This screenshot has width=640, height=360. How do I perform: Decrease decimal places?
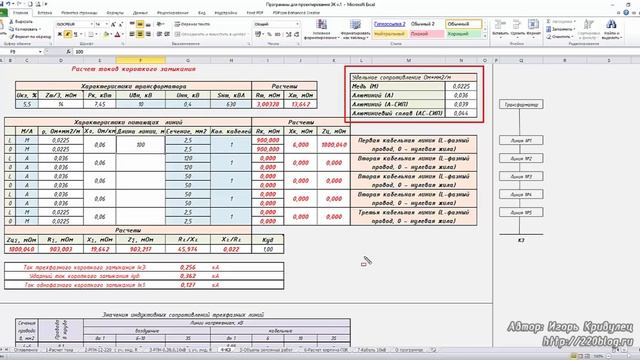tap(296, 34)
